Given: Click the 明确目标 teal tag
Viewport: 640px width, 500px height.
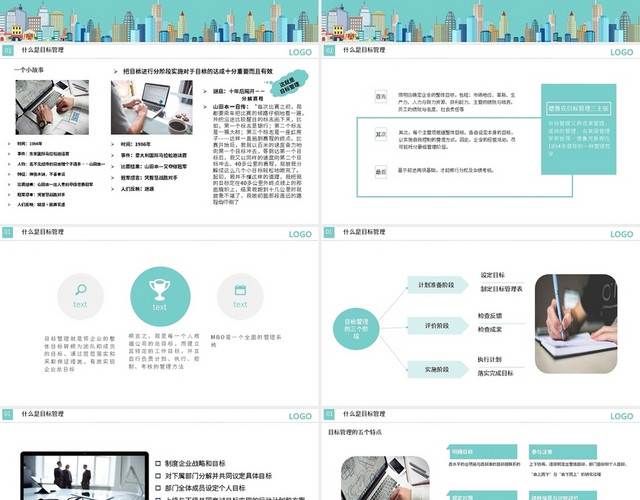Looking at the screenshot, I should pyautogui.click(x=482, y=452).
